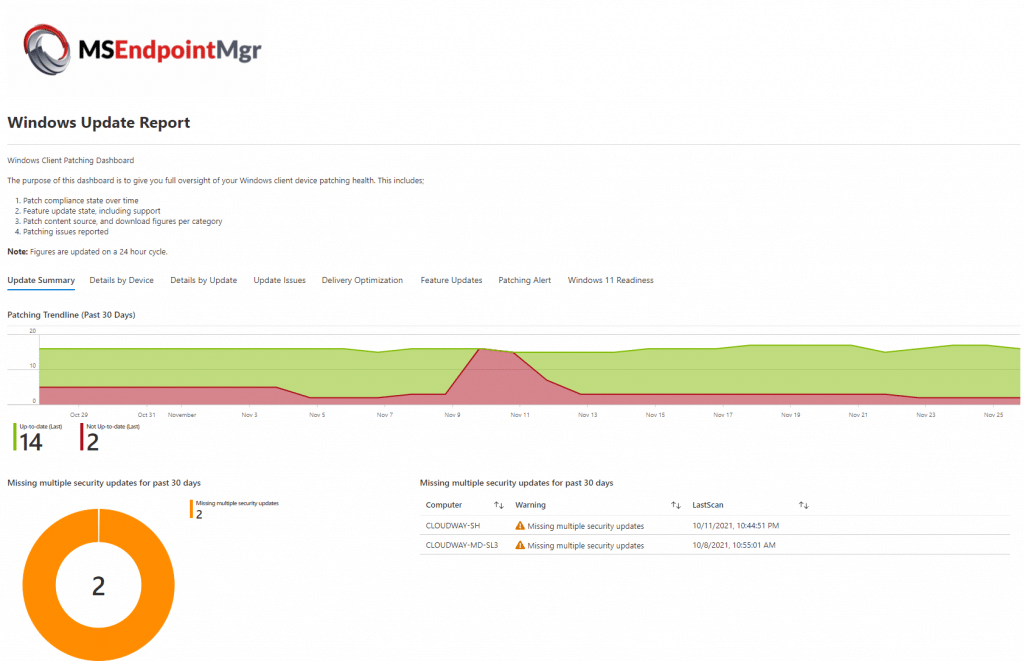Select the CLOUDWAY-SH computer cell

453,525
